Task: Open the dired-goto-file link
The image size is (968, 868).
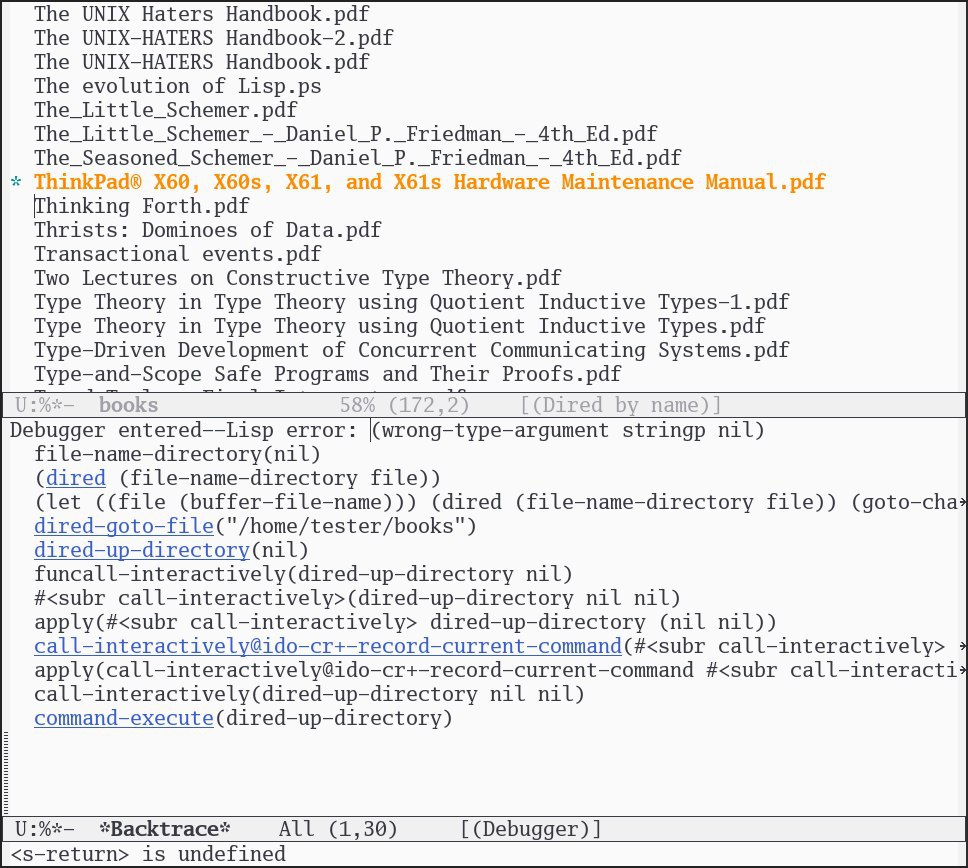Action: click(124, 526)
